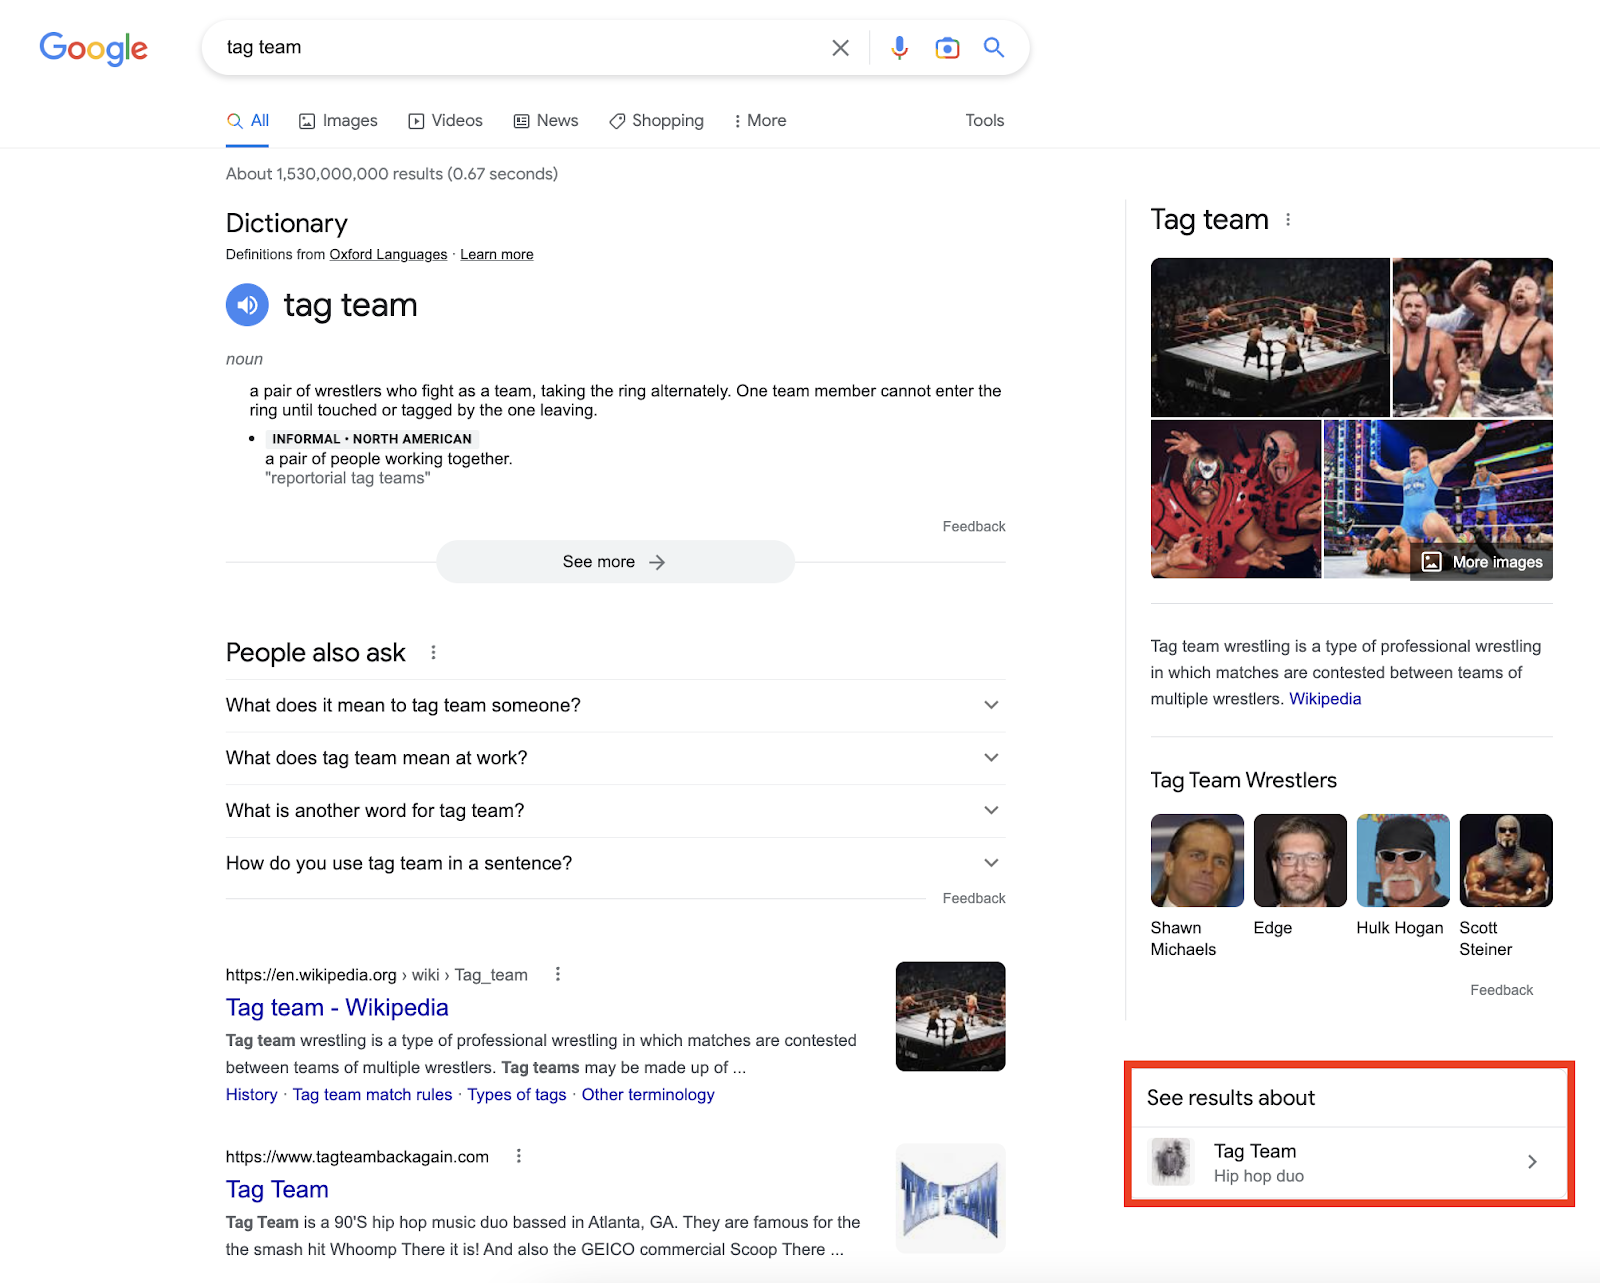1600x1283 pixels.
Task: Select the Scott Steiner wrestler card
Action: pos(1506,886)
